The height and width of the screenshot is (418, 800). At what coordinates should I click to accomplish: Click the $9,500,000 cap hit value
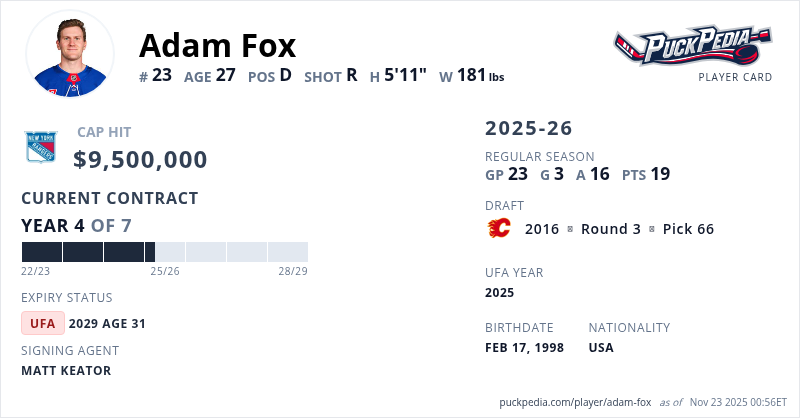click(x=140, y=160)
